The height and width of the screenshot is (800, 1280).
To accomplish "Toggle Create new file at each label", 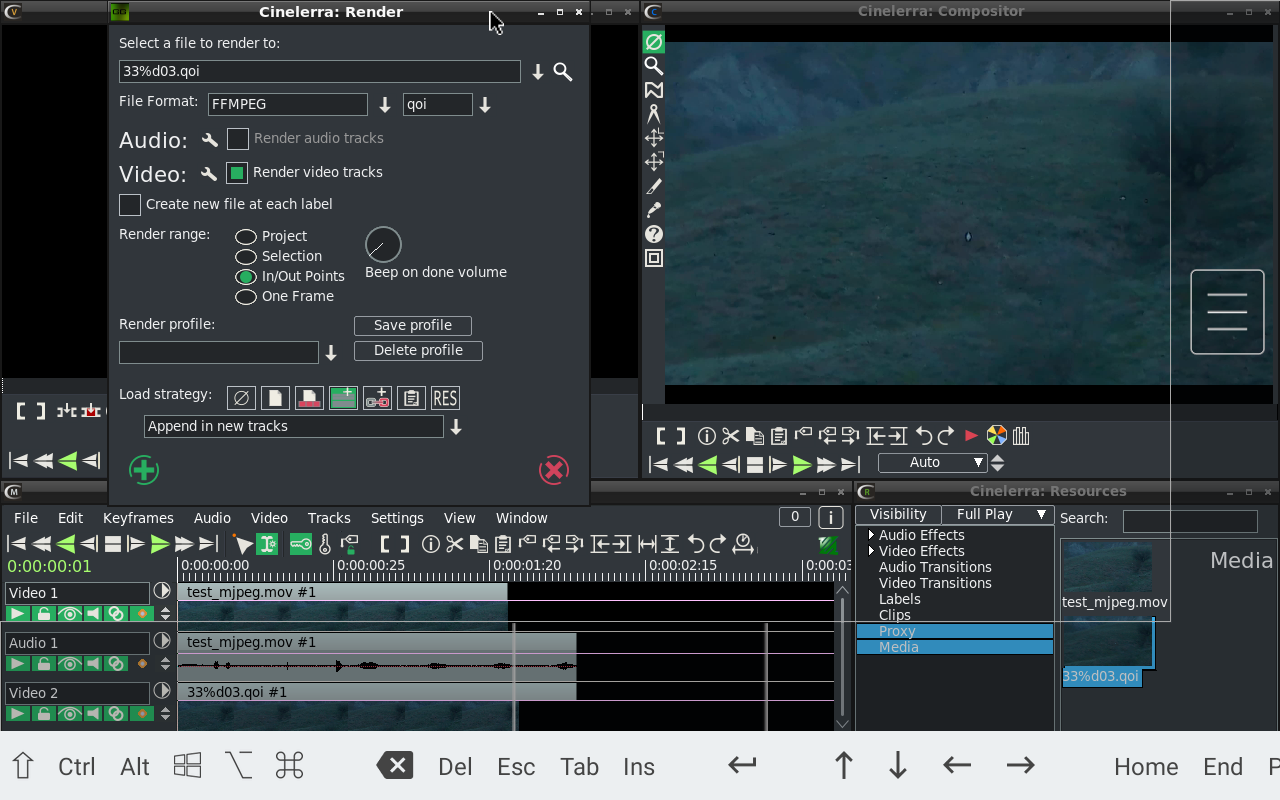I will pos(130,205).
